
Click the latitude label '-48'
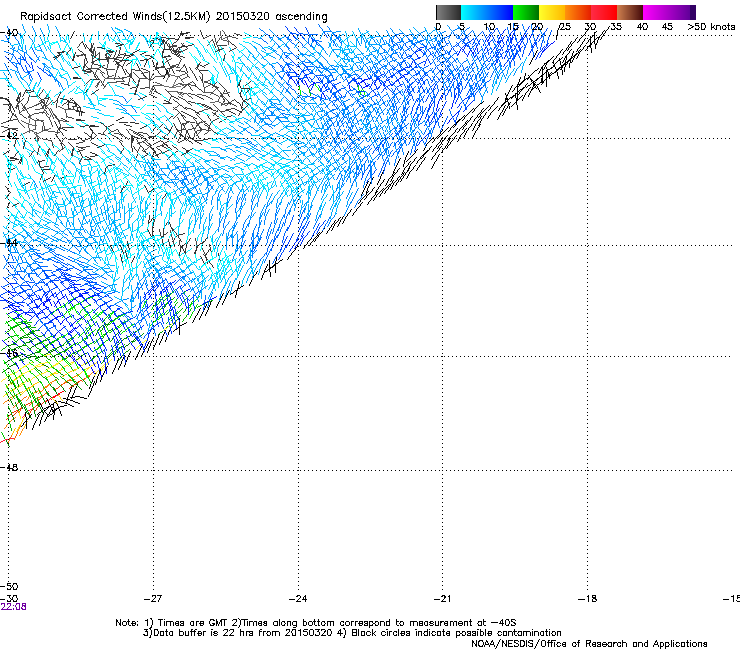[9, 467]
